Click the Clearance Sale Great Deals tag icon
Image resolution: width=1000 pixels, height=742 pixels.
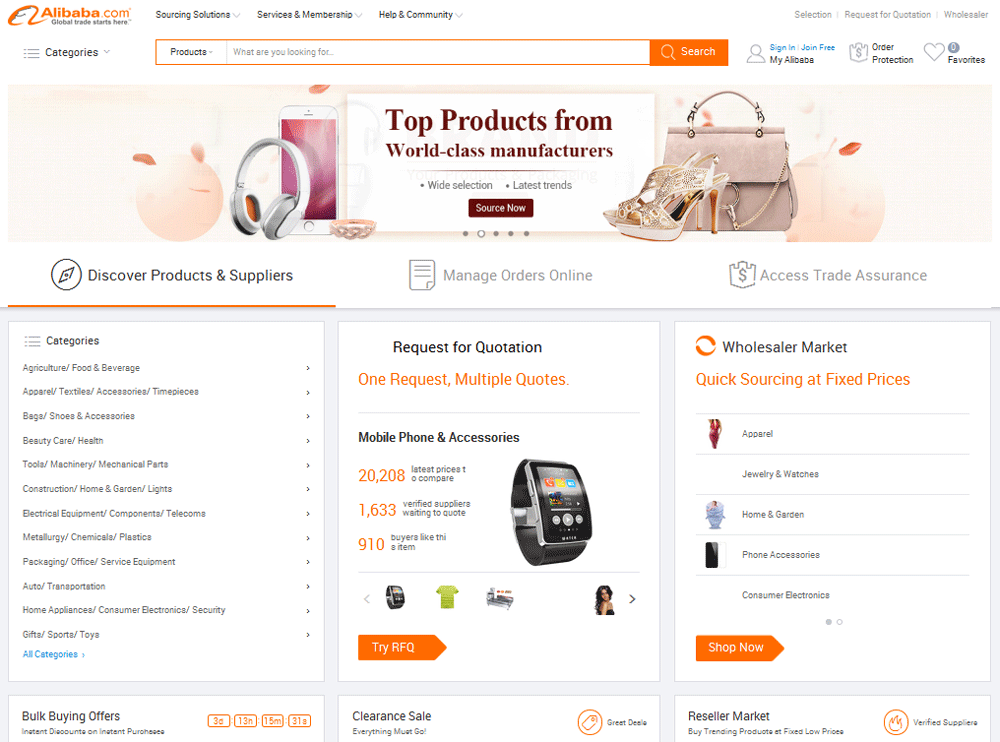(x=590, y=722)
